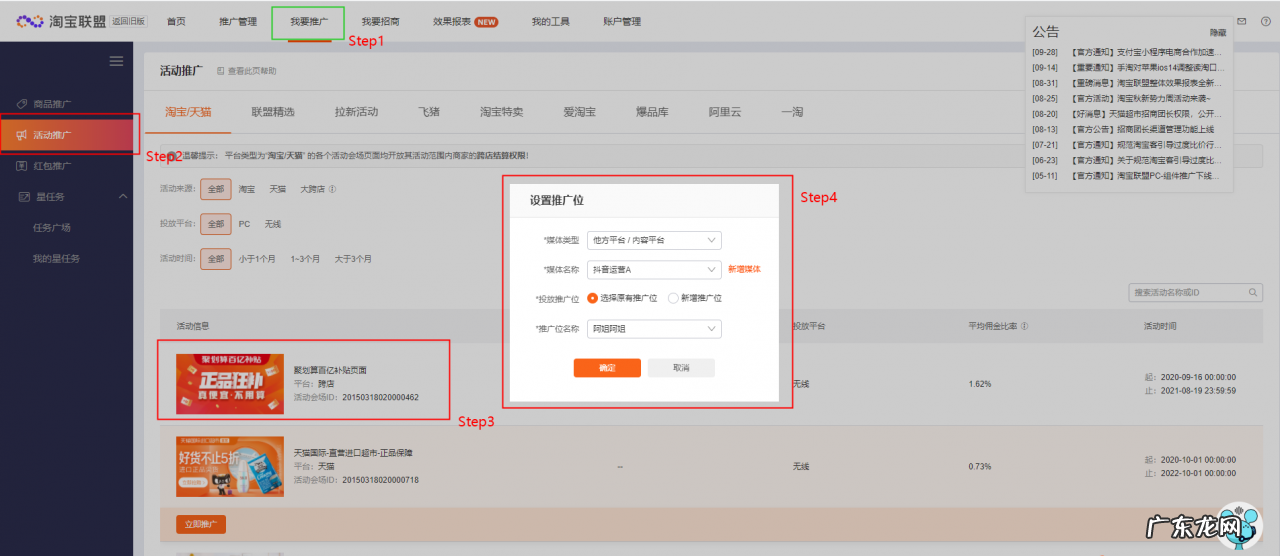Filter 投放平台 by PC
The width and height of the screenshot is (1280, 556).
click(x=244, y=224)
